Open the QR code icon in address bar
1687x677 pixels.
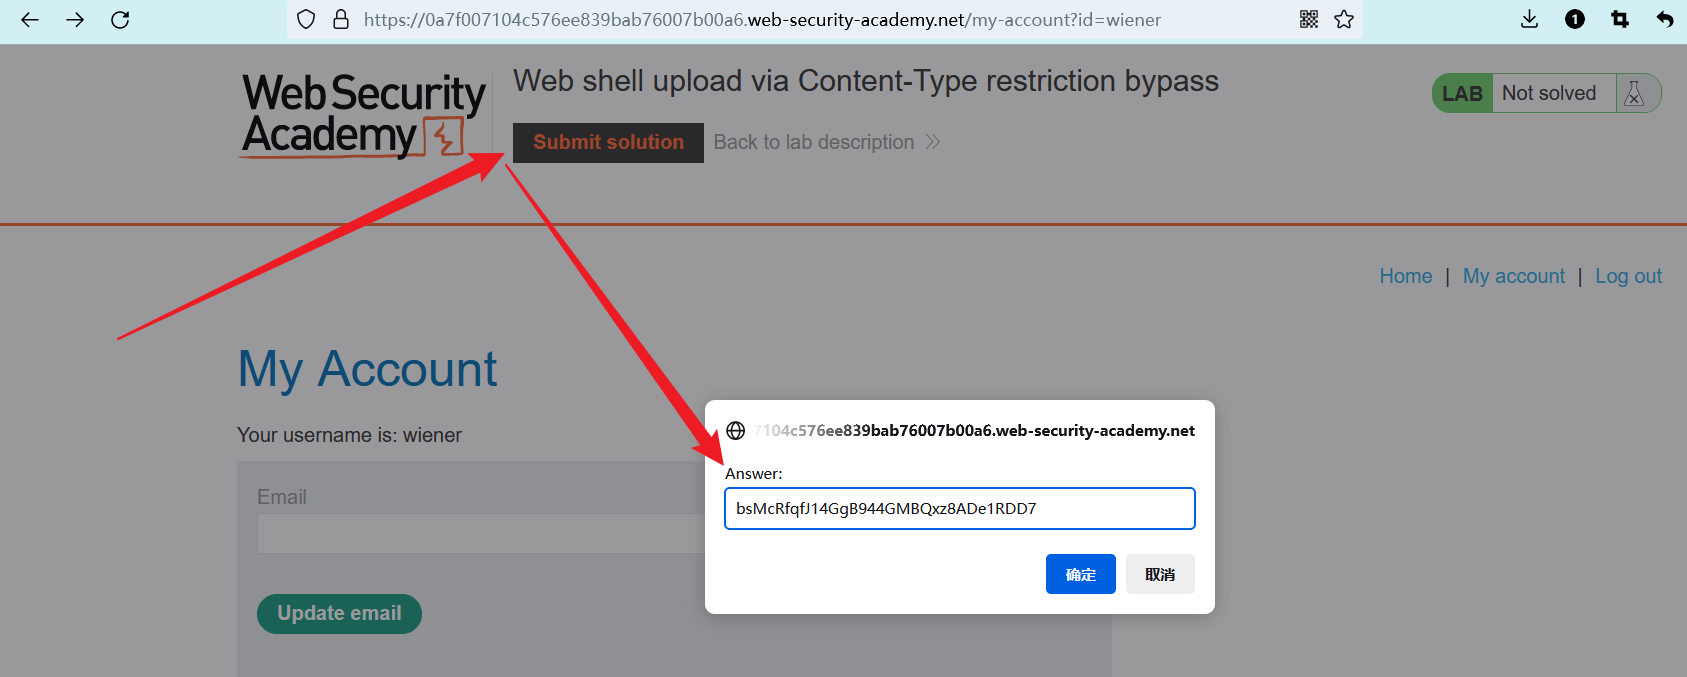tap(1309, 19)
